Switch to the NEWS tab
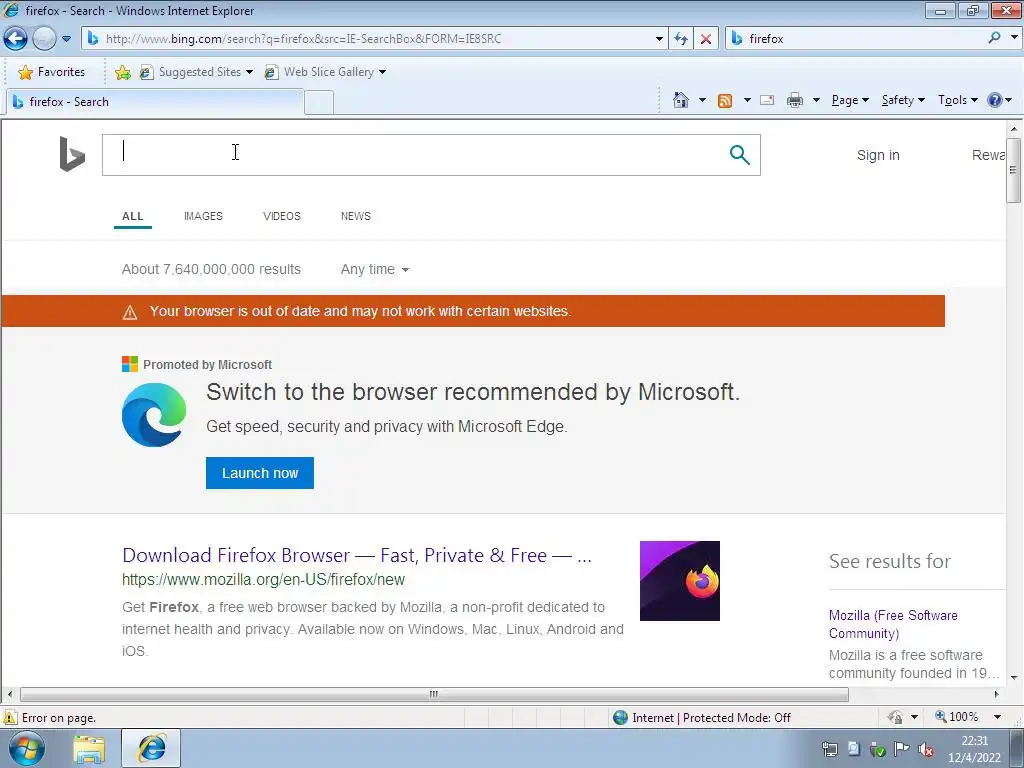 355,216
